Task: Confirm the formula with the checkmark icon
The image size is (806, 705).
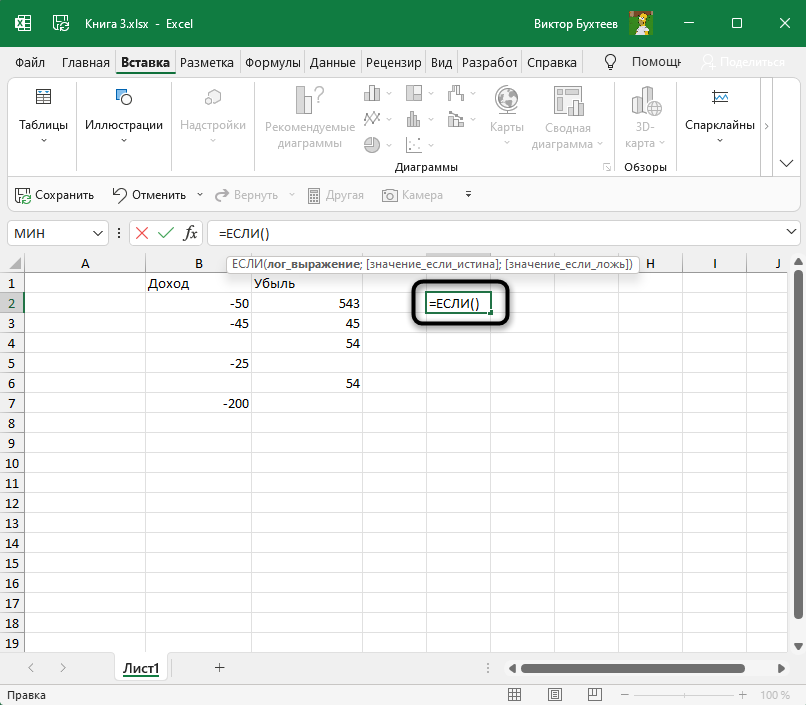Action: point(166,233)
